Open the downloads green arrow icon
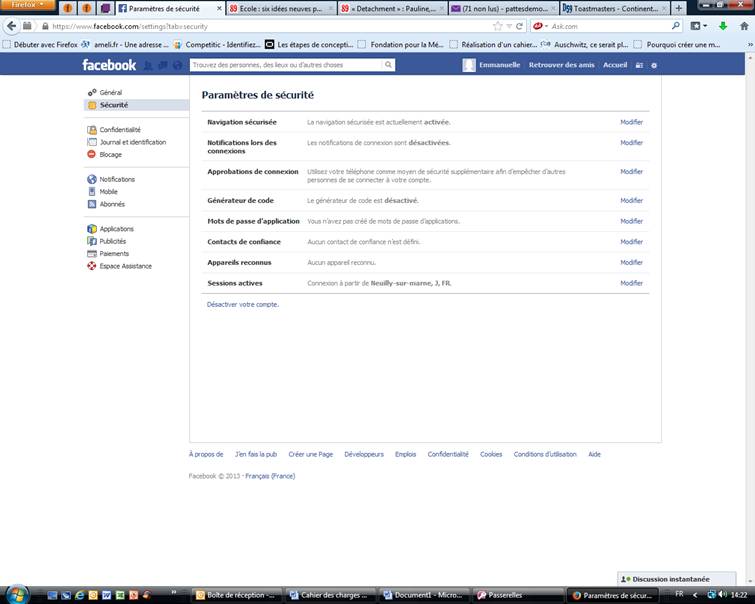 pyautogui.click(x=723, y=26)
